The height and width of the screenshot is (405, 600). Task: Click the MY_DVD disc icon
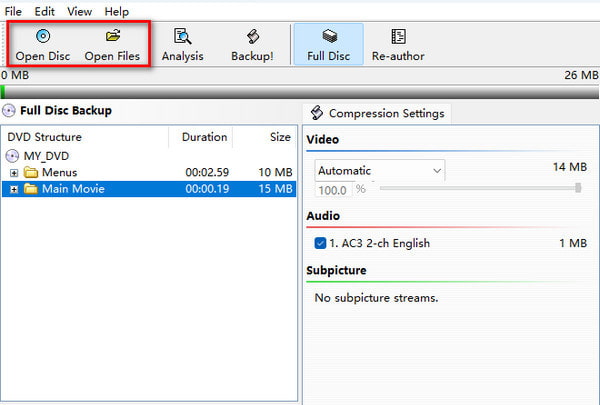[x=12, y=156]
